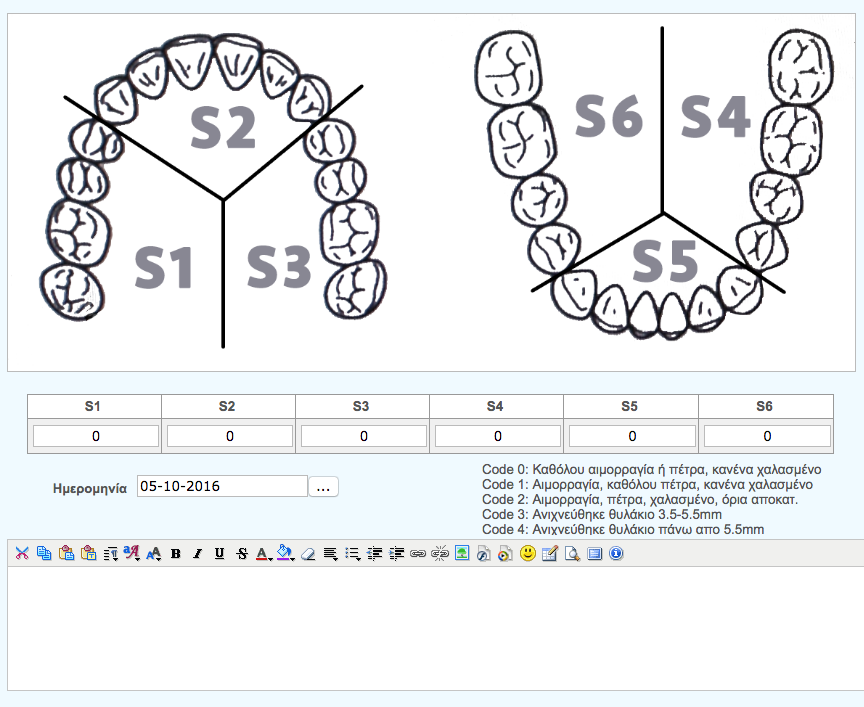The image size is (864, 707).
Task: Toggle italic formatting
Action: [197, 553]
